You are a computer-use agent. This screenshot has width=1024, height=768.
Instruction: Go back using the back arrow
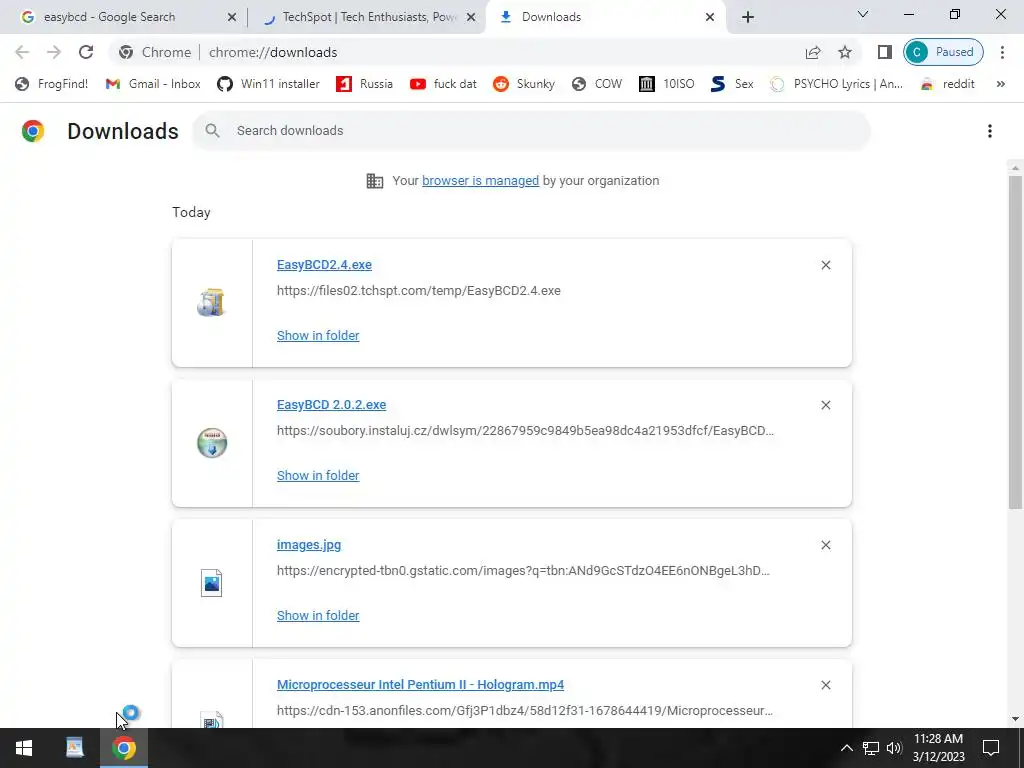(22, 52)
